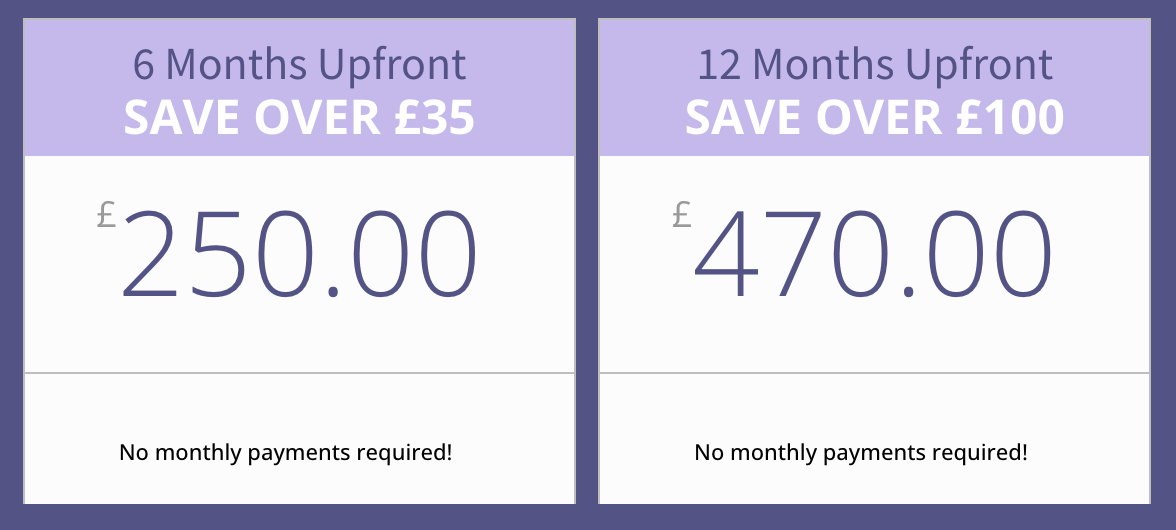Click the divider line in the 12-month card
Image resolution: width=1176 pixels, height=530 pixels.
tap(875, 373)
